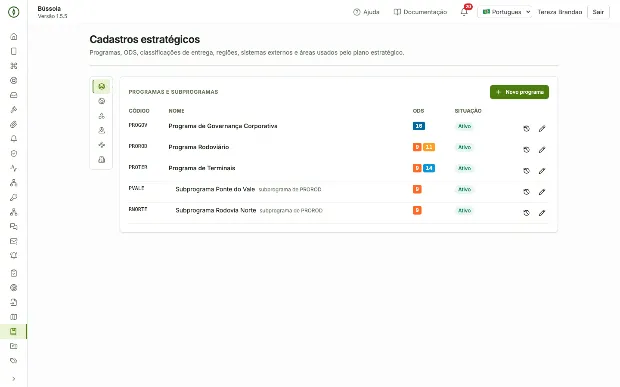
Task: Click the Subprograma Ponte do Vale name
Action: point(215,189)
